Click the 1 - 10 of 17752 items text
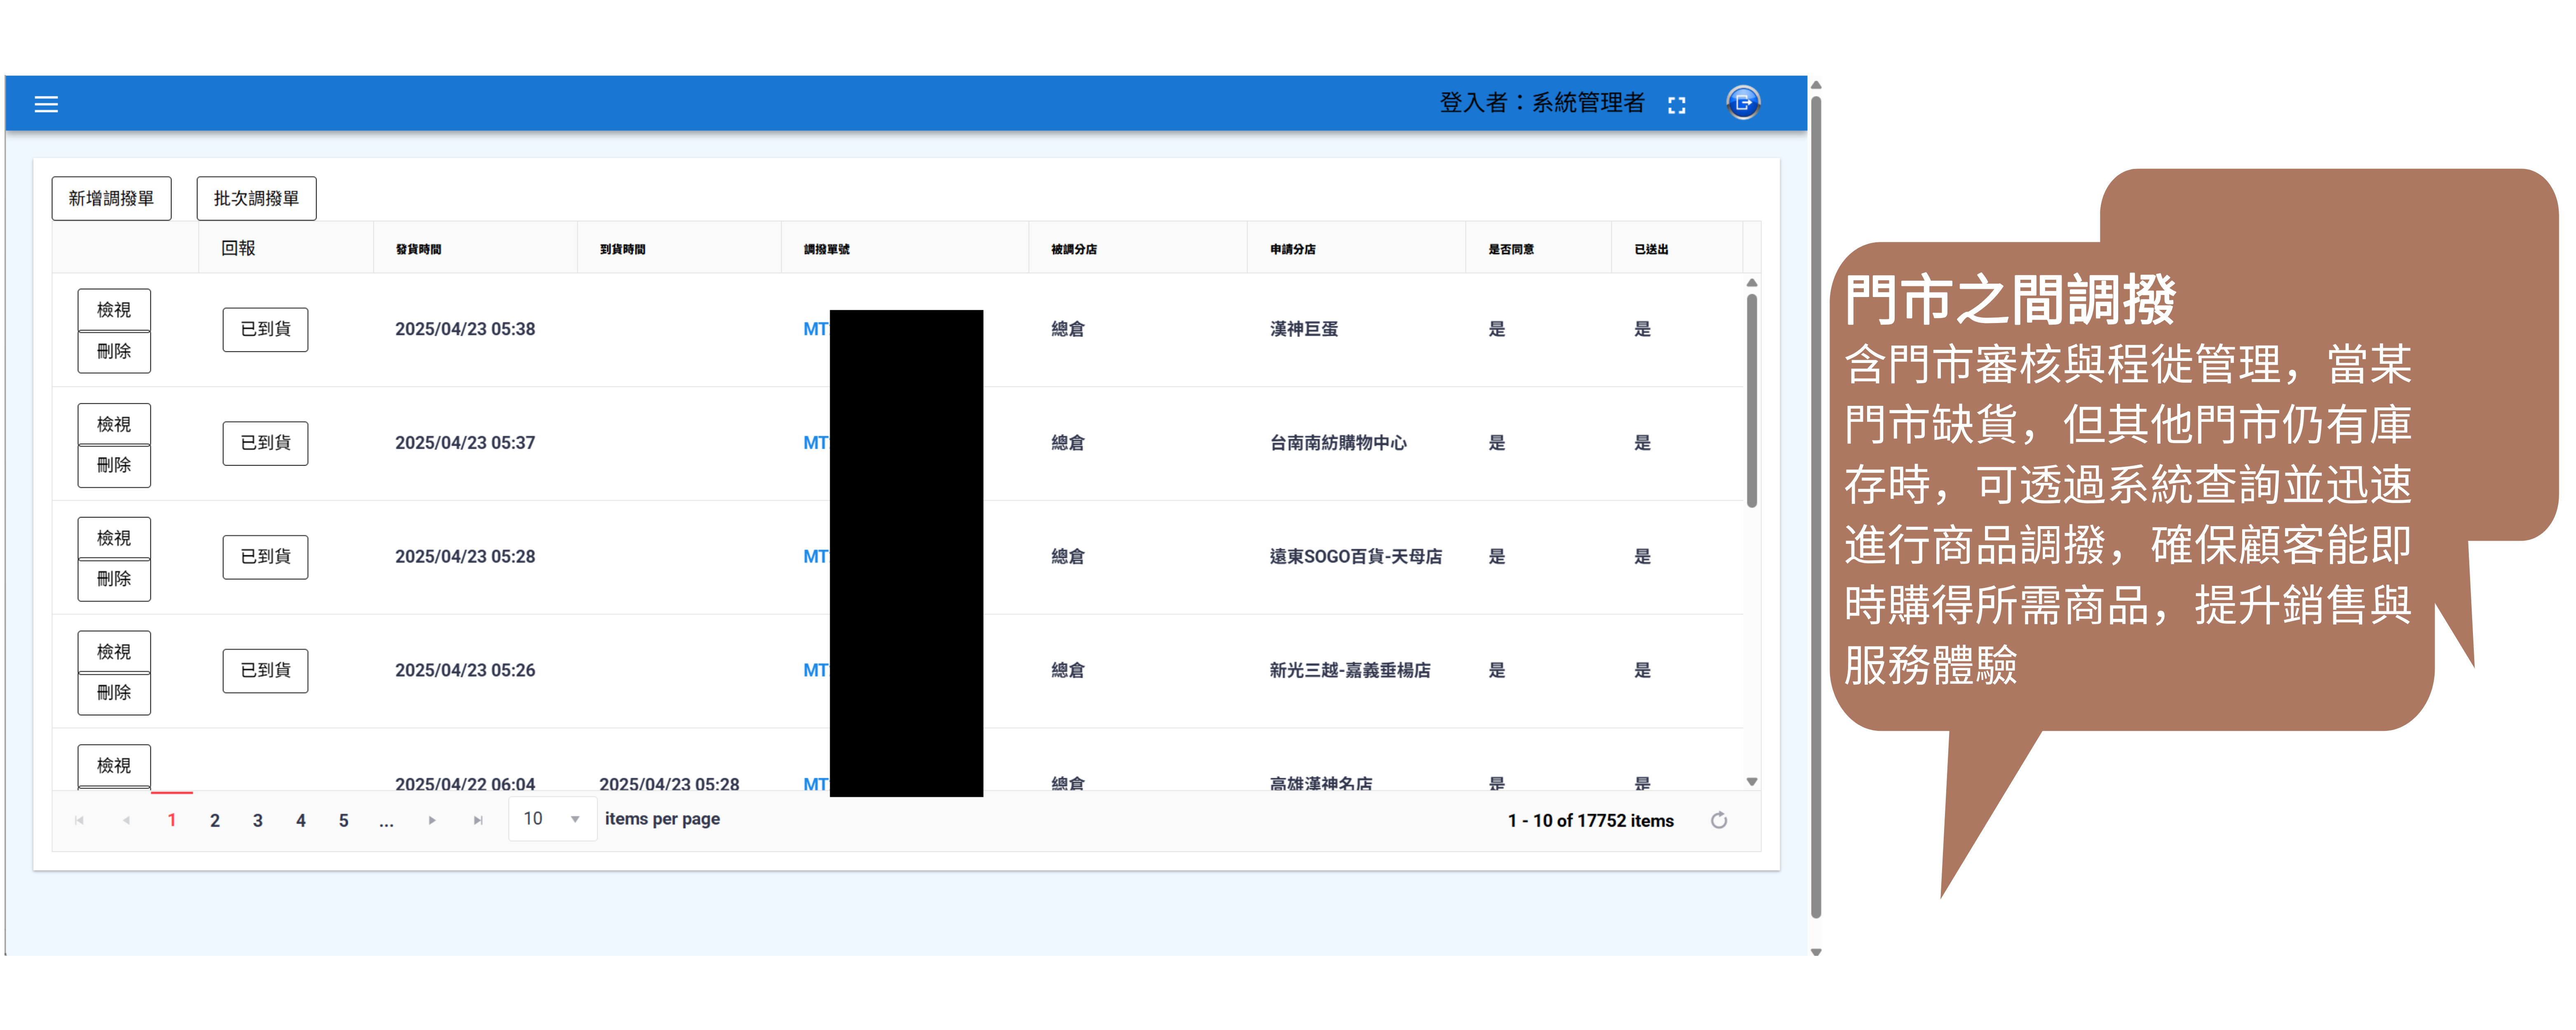The width and height of the screenshot is (2576, 1030). coord(1590,821)
